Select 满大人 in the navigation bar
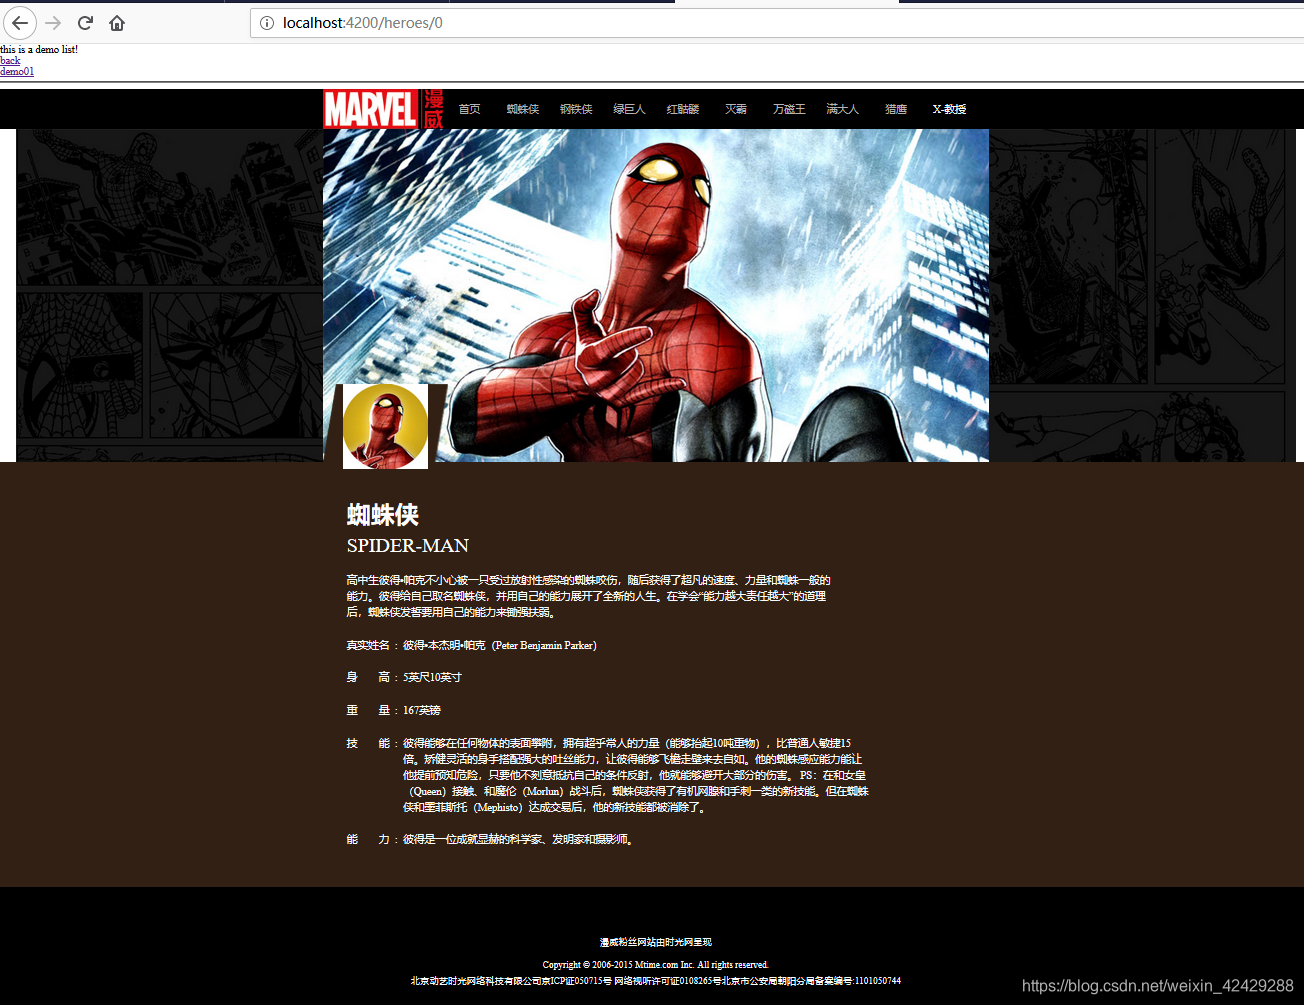 click(x=842, y=109)
